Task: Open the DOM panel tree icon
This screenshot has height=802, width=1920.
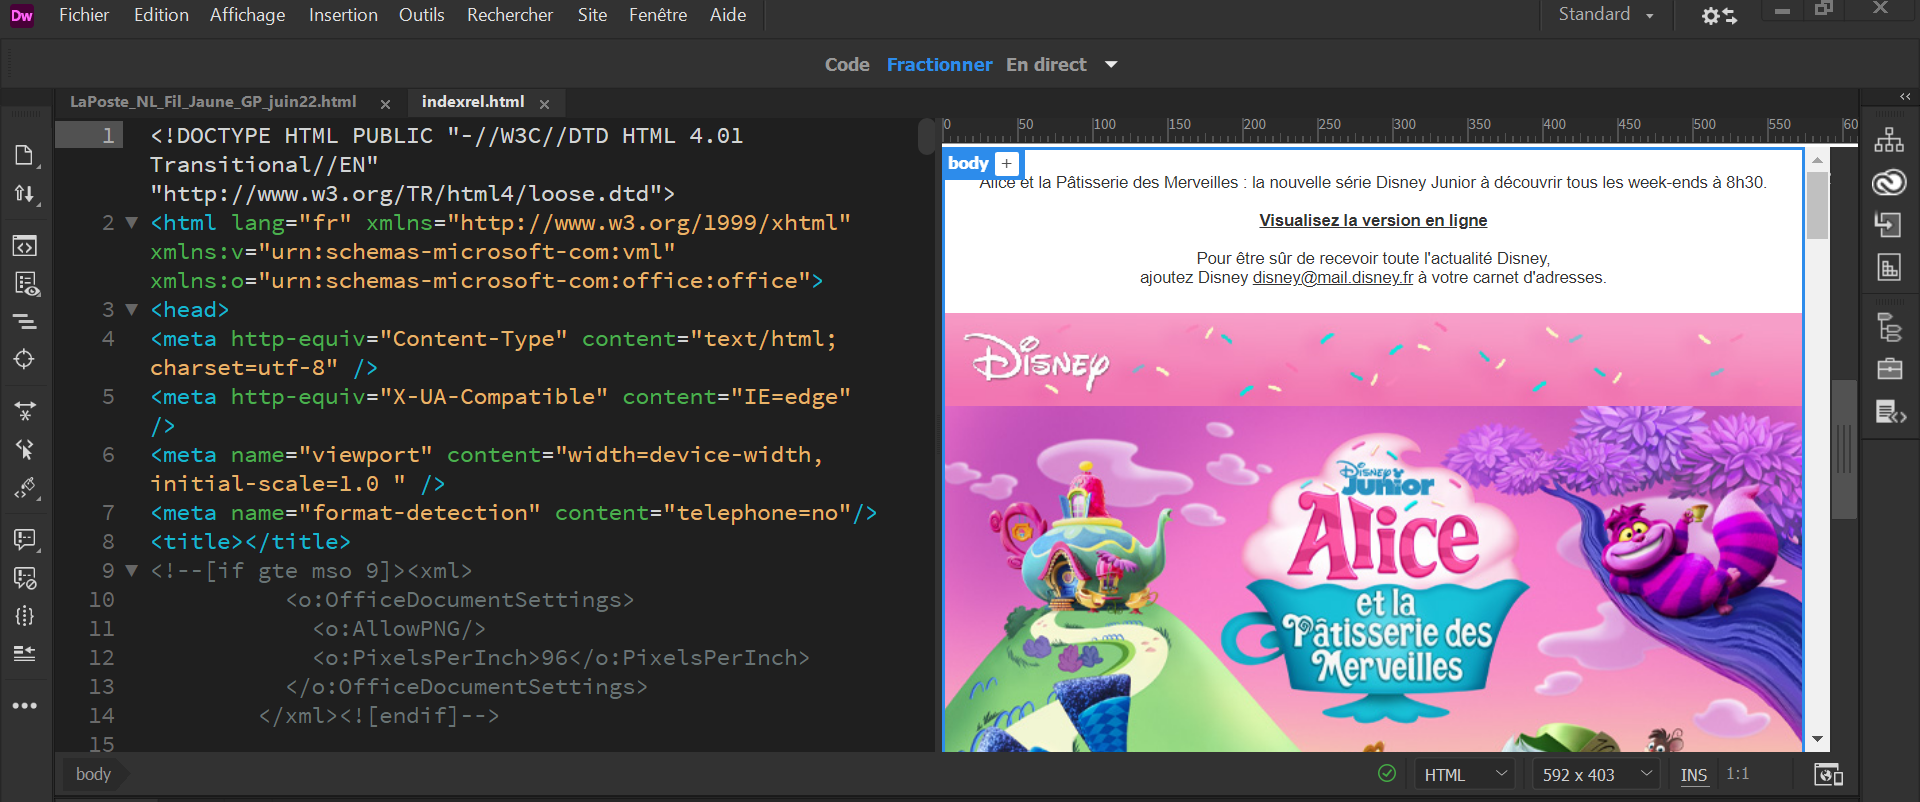Action: tap(1889, 327)
